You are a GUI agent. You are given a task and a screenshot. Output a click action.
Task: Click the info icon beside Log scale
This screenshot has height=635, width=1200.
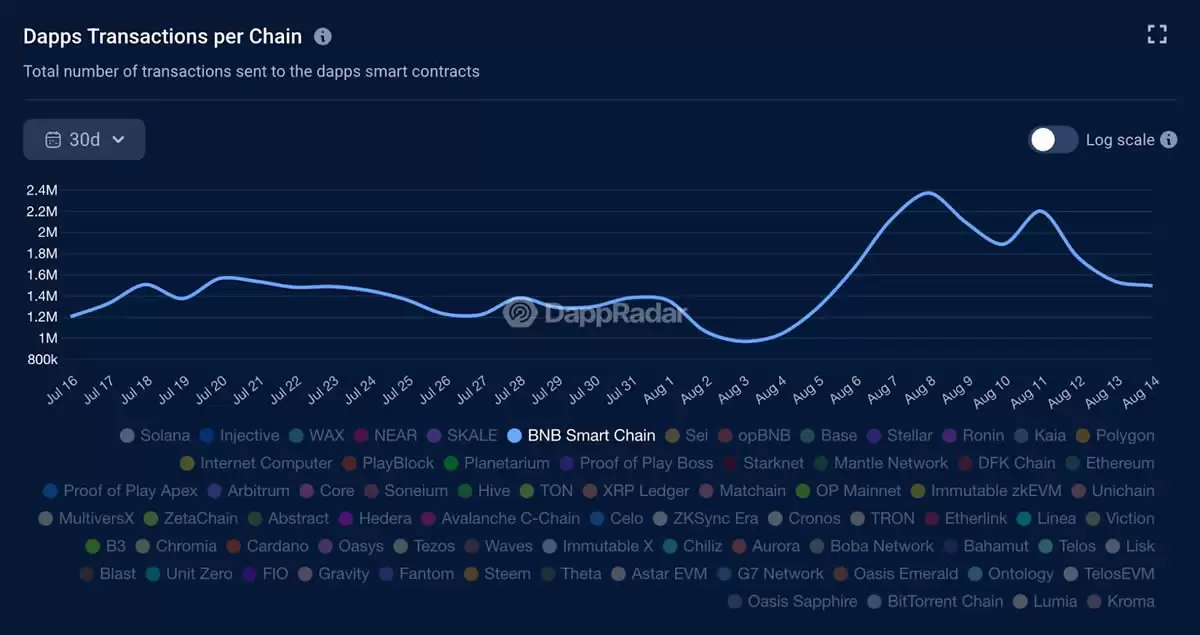[1168, 140]
